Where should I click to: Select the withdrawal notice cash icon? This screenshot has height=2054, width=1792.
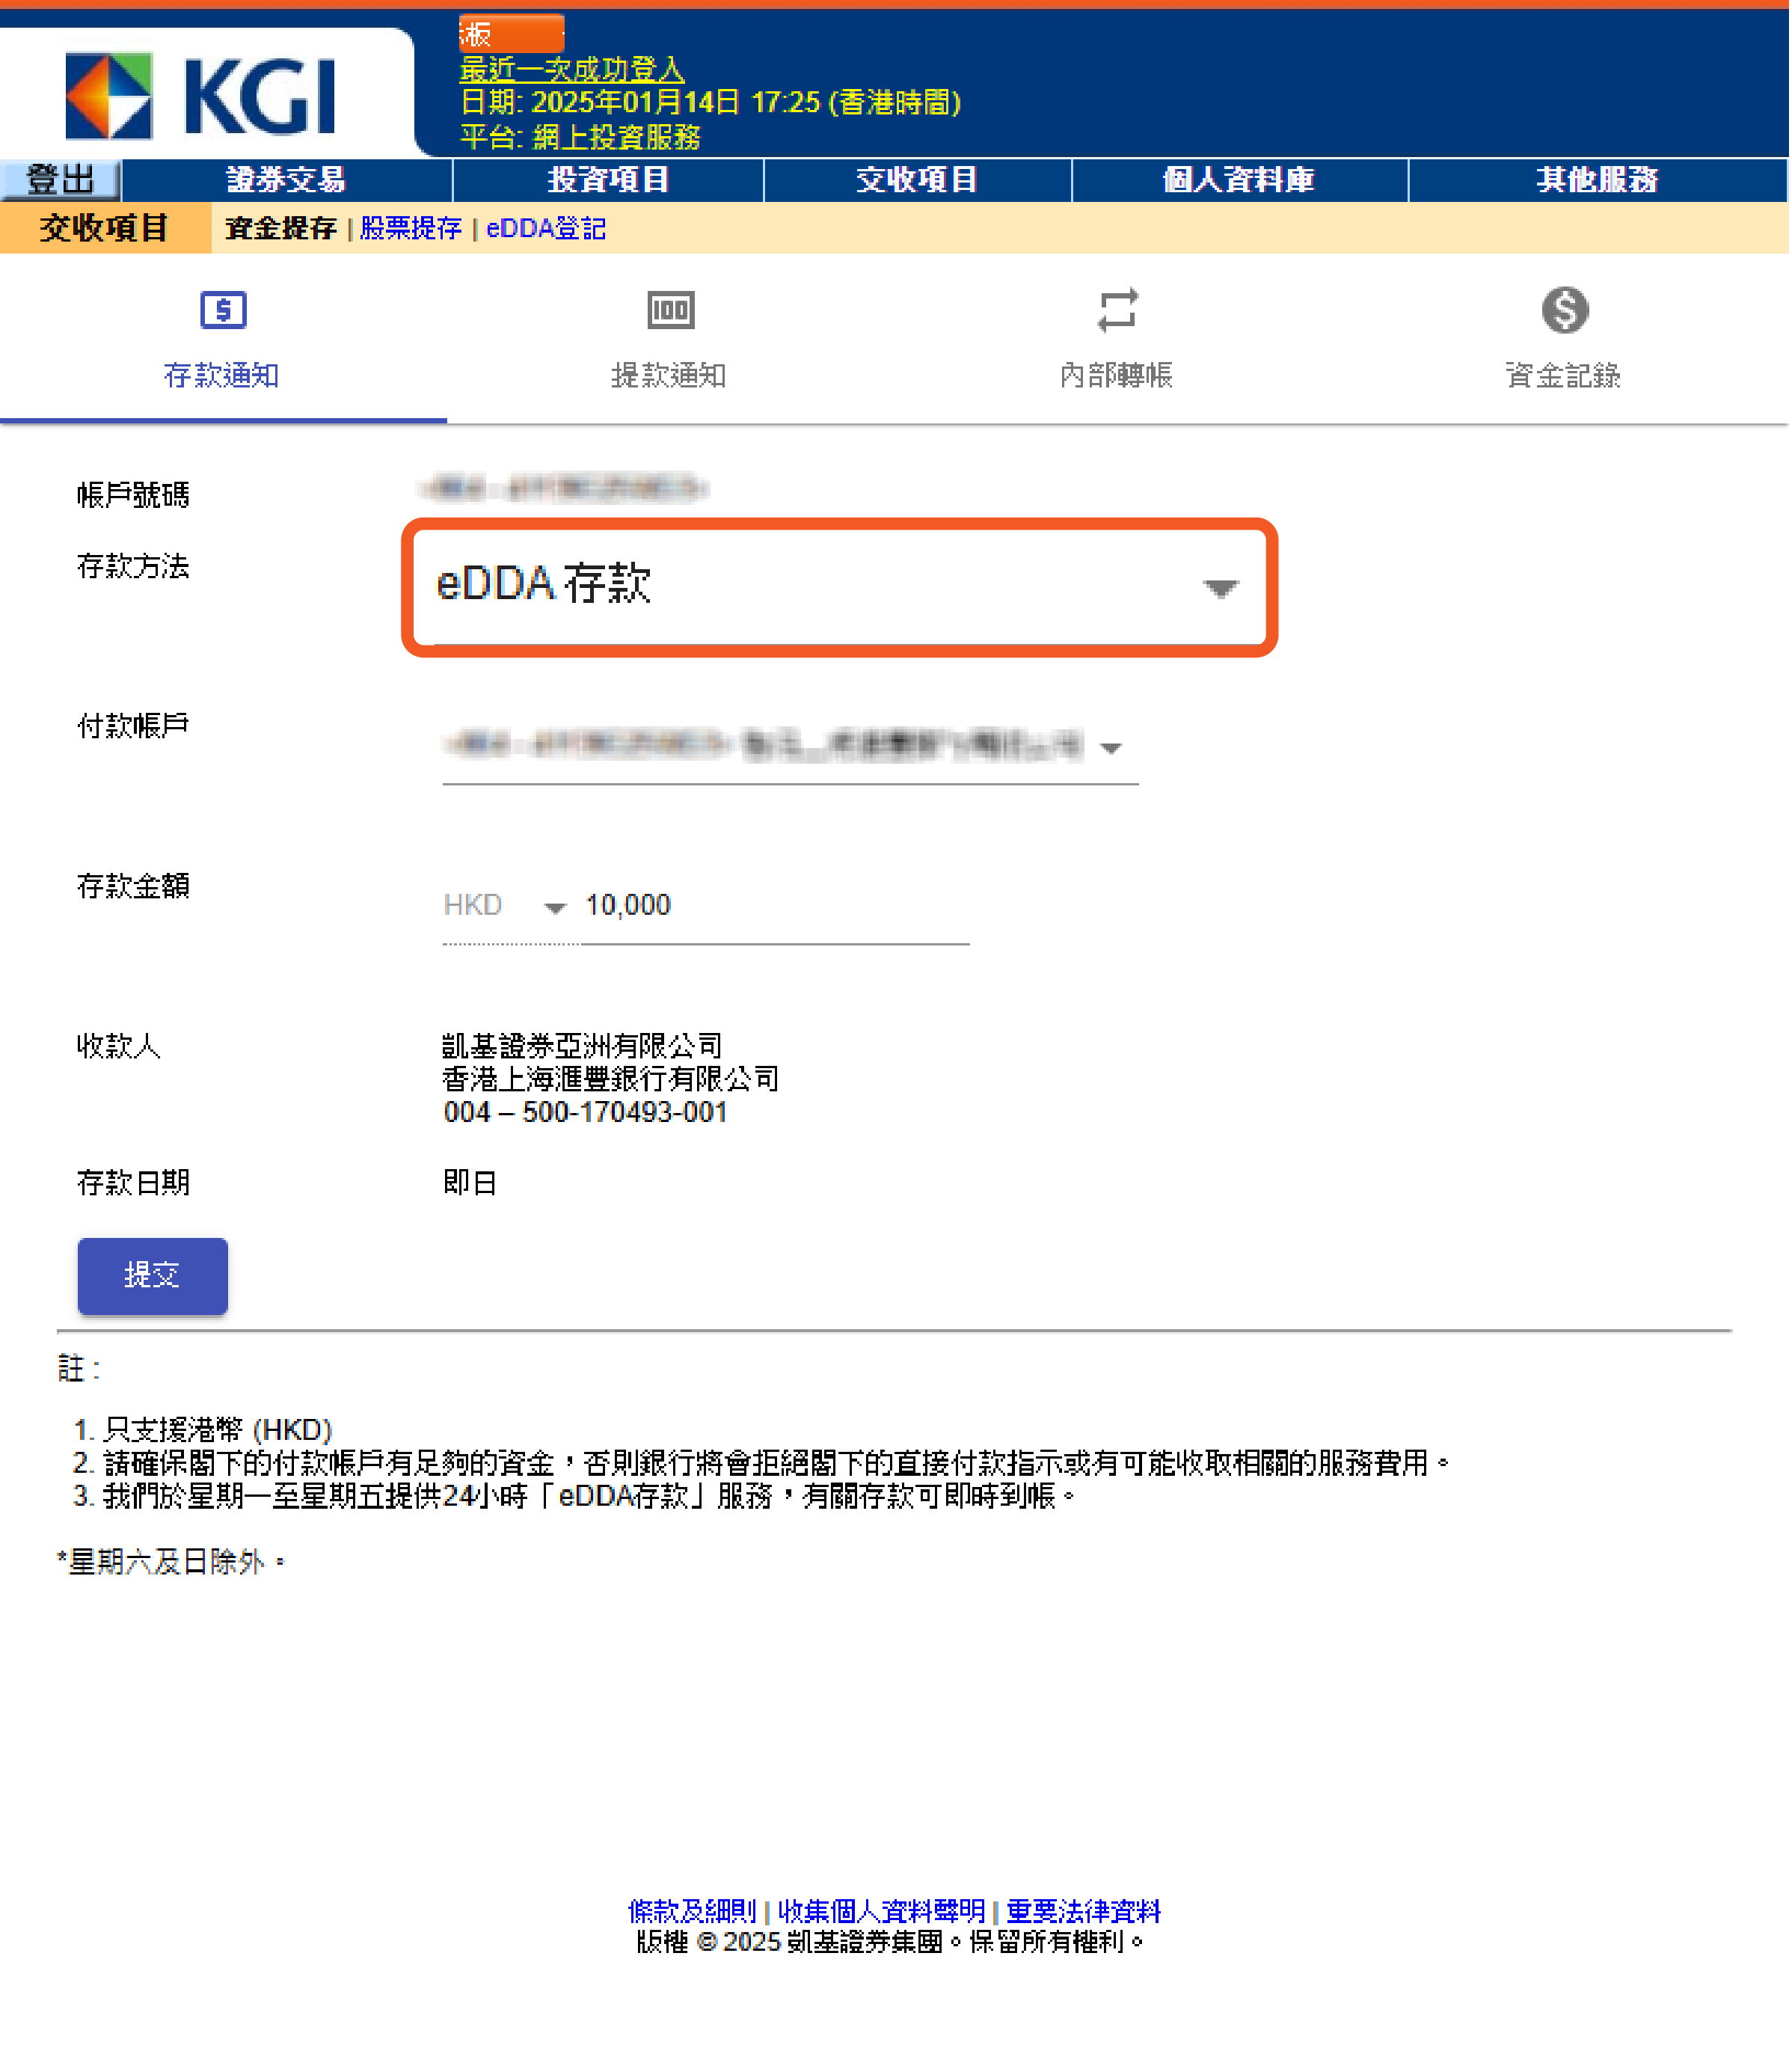pos(671,310)
